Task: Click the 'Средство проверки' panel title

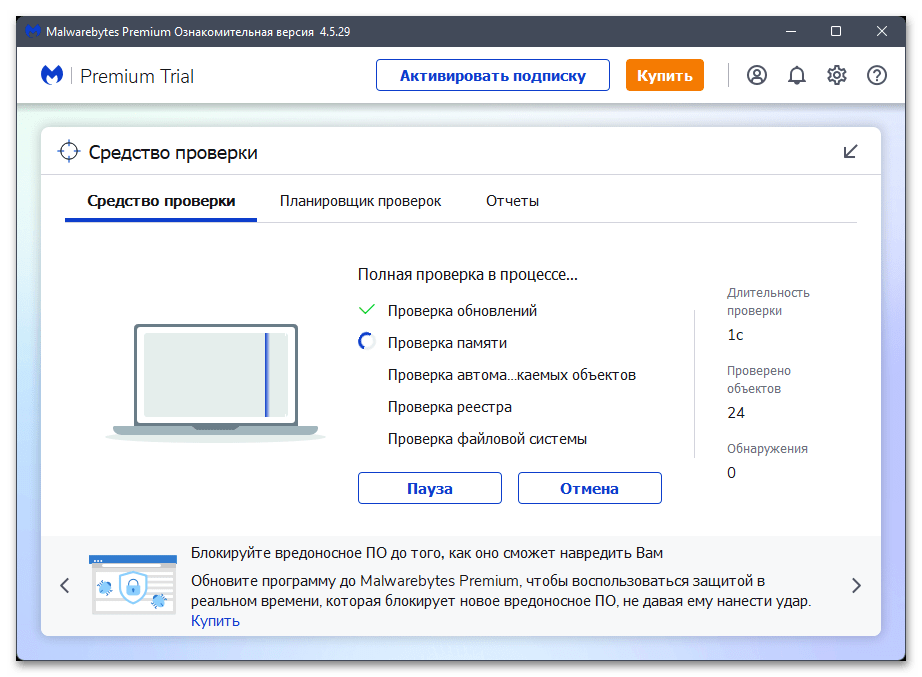Action: click(173, 153)
